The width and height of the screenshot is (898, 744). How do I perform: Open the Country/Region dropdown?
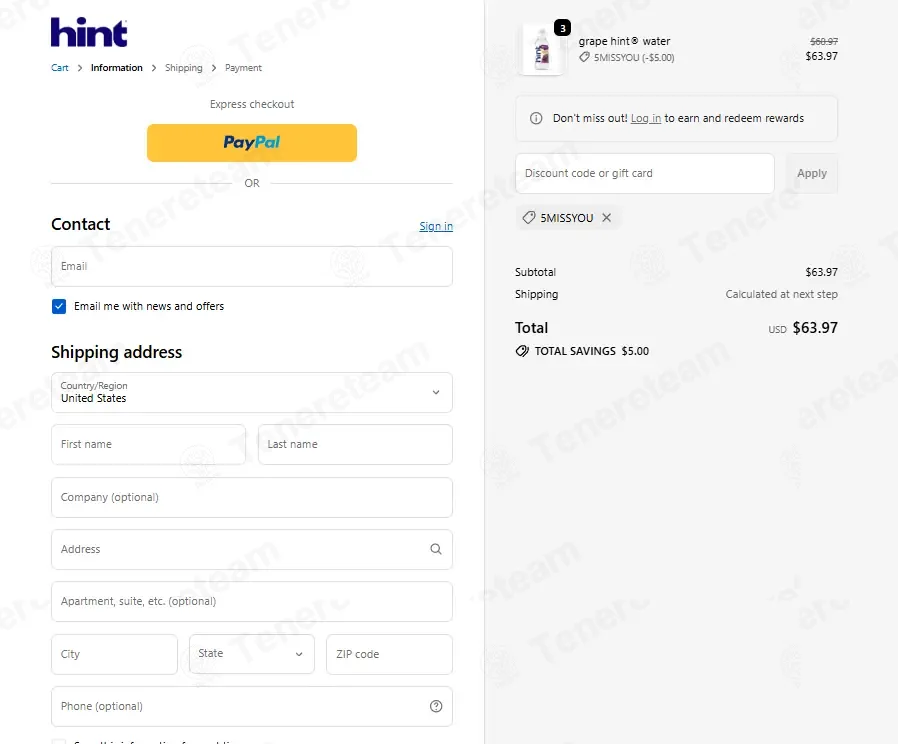tap(252, 392)
